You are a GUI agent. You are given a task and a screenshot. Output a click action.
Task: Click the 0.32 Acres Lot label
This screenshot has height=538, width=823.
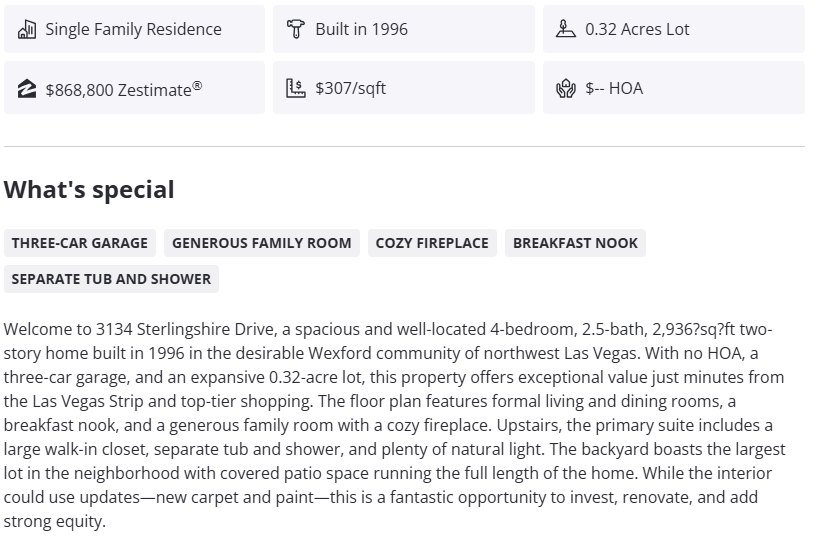tap(637, 29)
